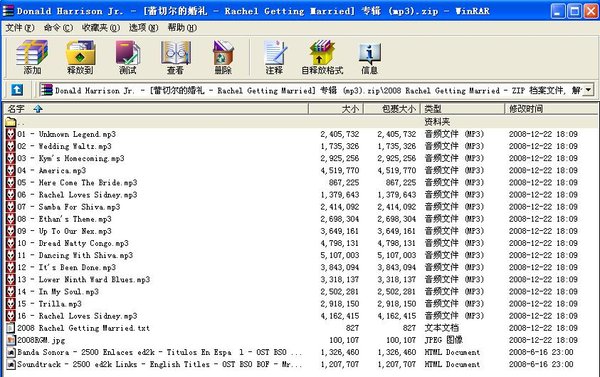Sort by Modified (修改时间) column header
This screenshot has width=600, height=377.
point(550,109)
